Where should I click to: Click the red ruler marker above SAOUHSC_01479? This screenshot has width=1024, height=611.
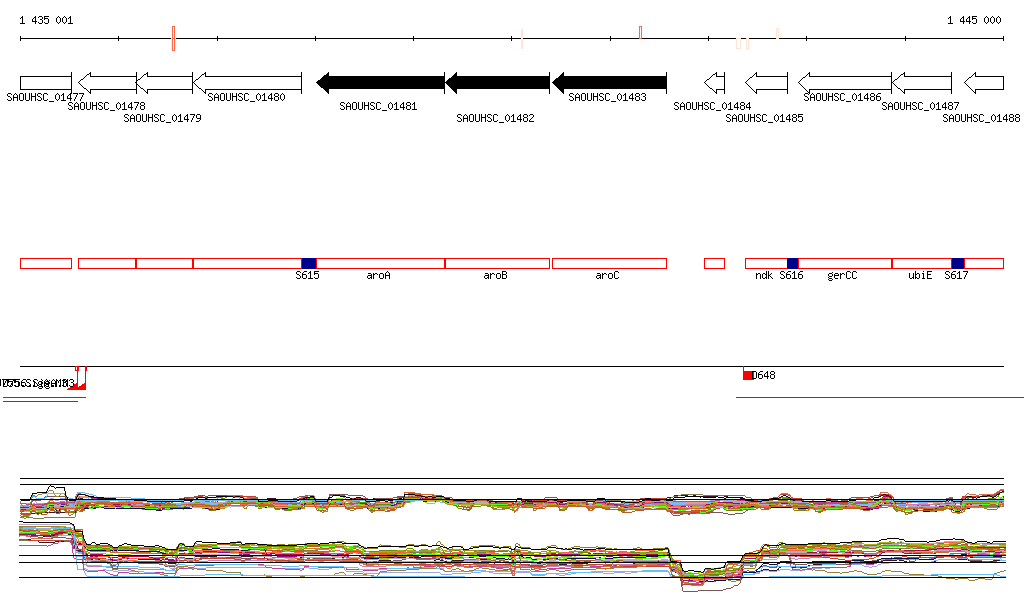tap(174, 39)
